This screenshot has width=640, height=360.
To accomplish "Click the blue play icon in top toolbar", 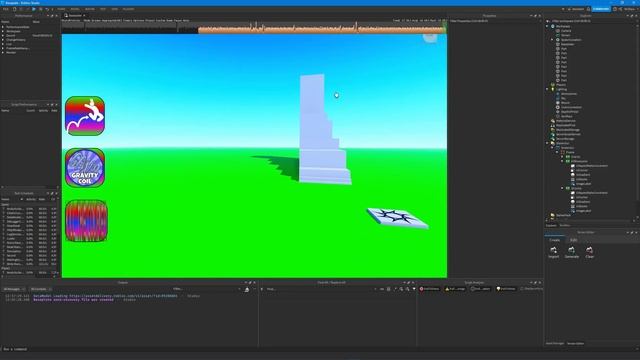I will click(33, 9).
